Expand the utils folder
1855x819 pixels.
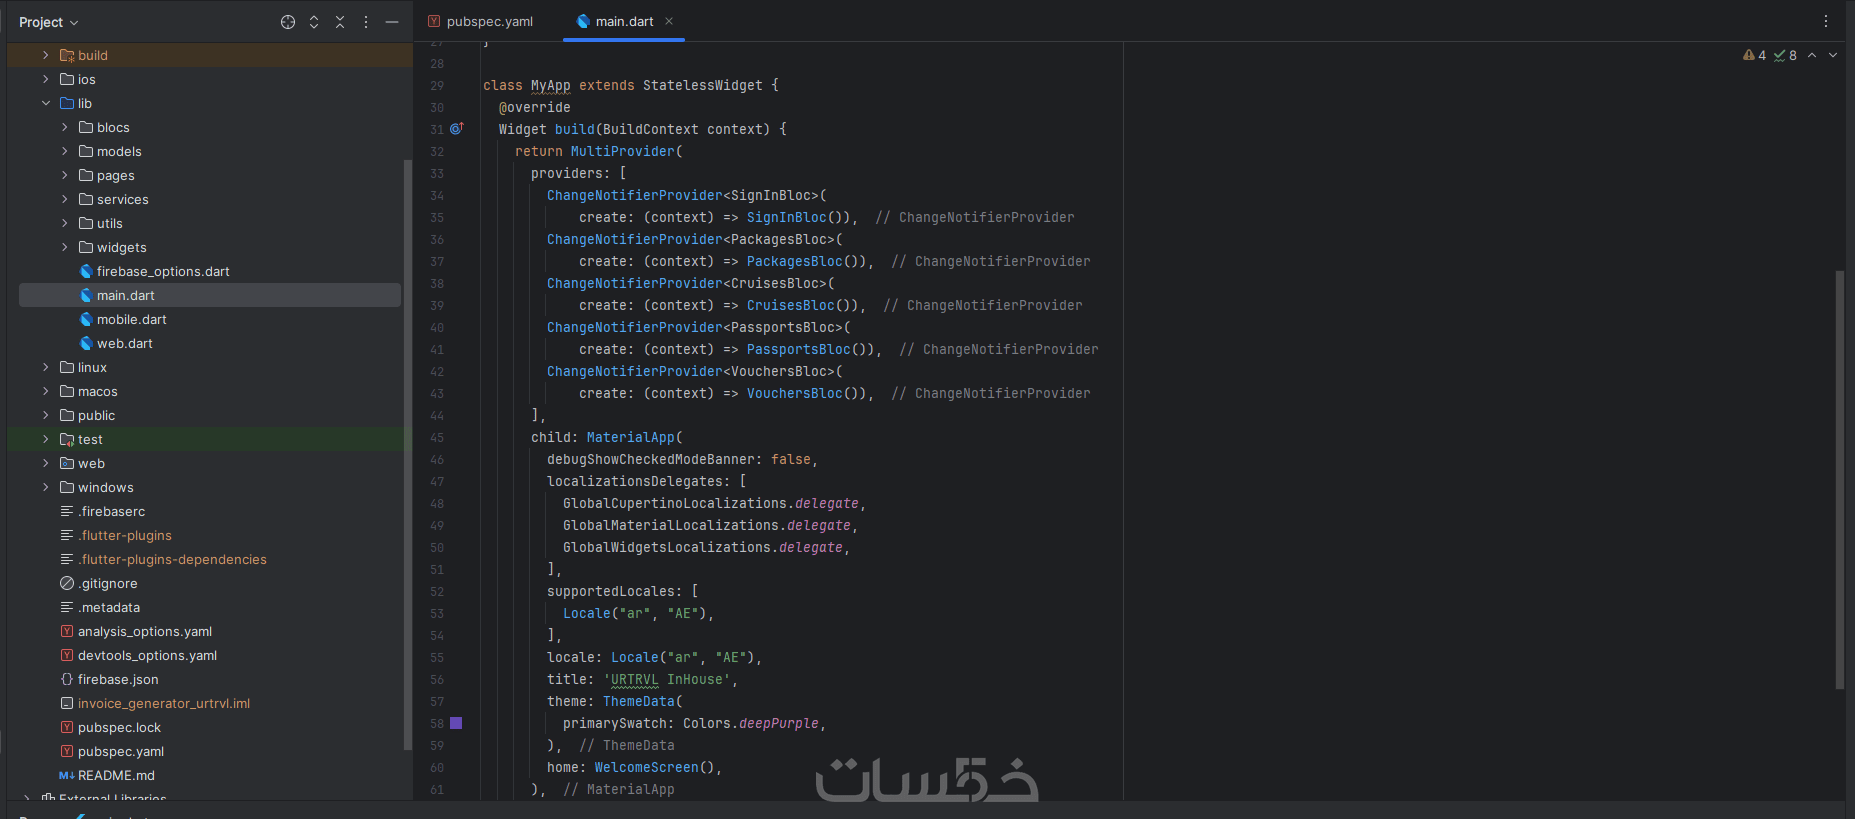[65, 223]
